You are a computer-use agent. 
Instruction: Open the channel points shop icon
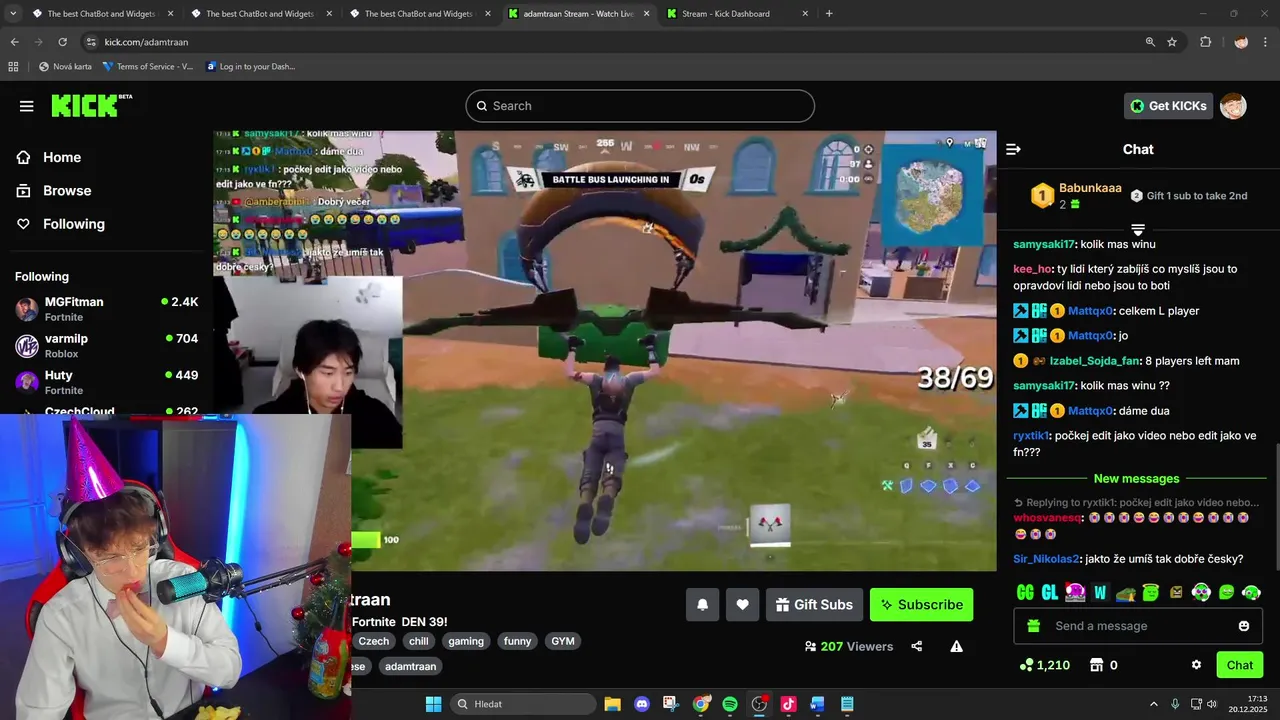pyautogui.click(x=1096, y=665)
